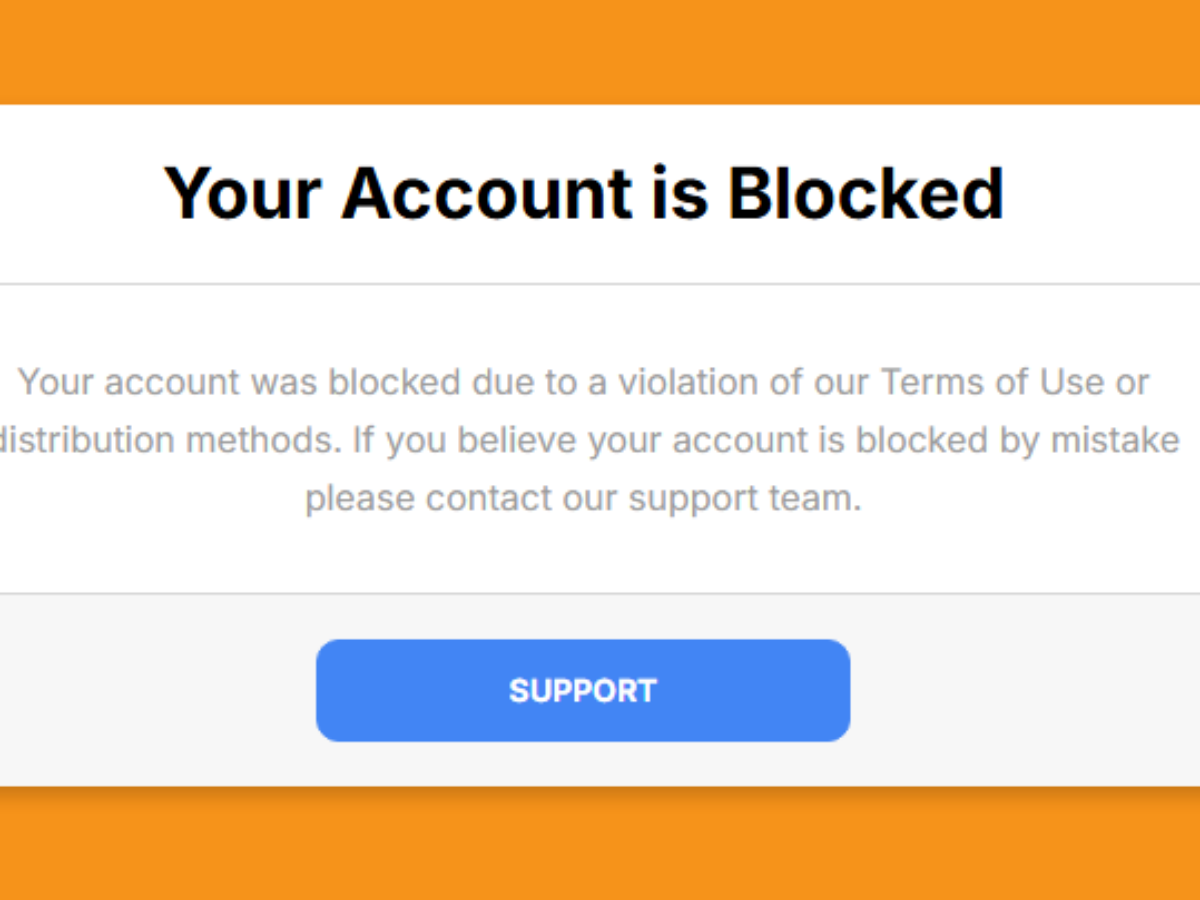
Task: Click the SUPPORT button label text
Action: pos(583,690)
